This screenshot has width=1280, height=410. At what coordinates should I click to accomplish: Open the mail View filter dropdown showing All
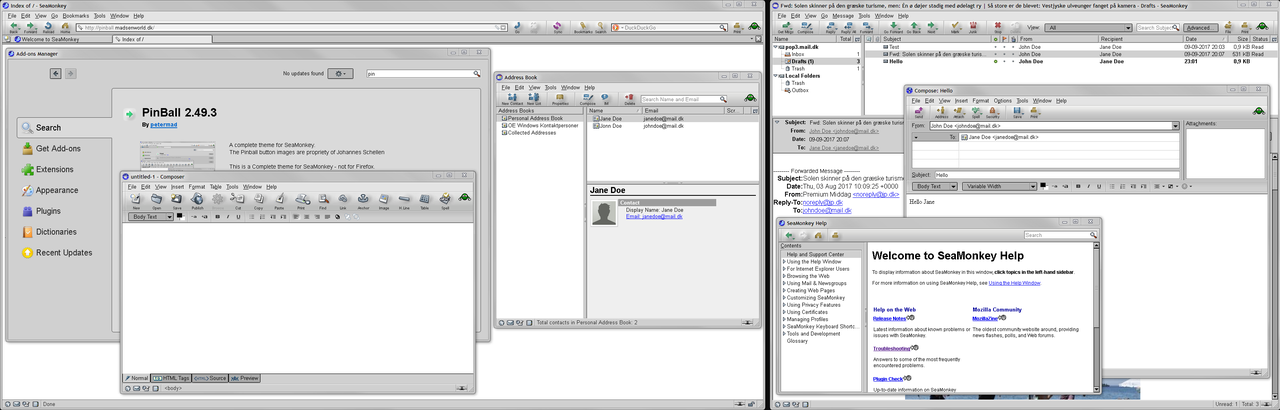click(1087, 28)
